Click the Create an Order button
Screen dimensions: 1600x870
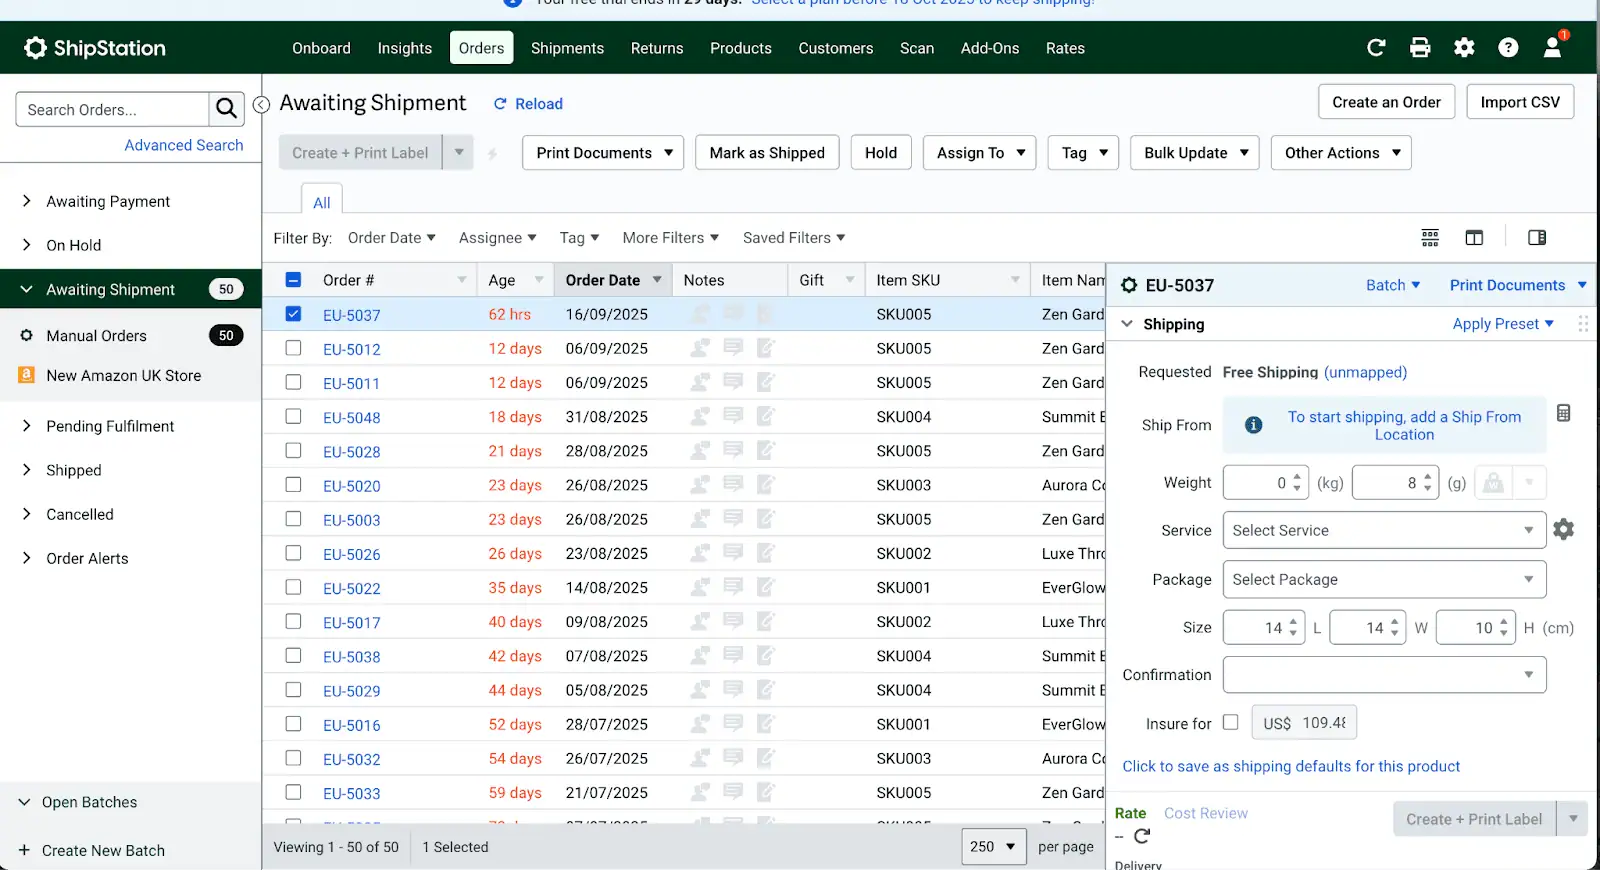(x=1386, y=102)
